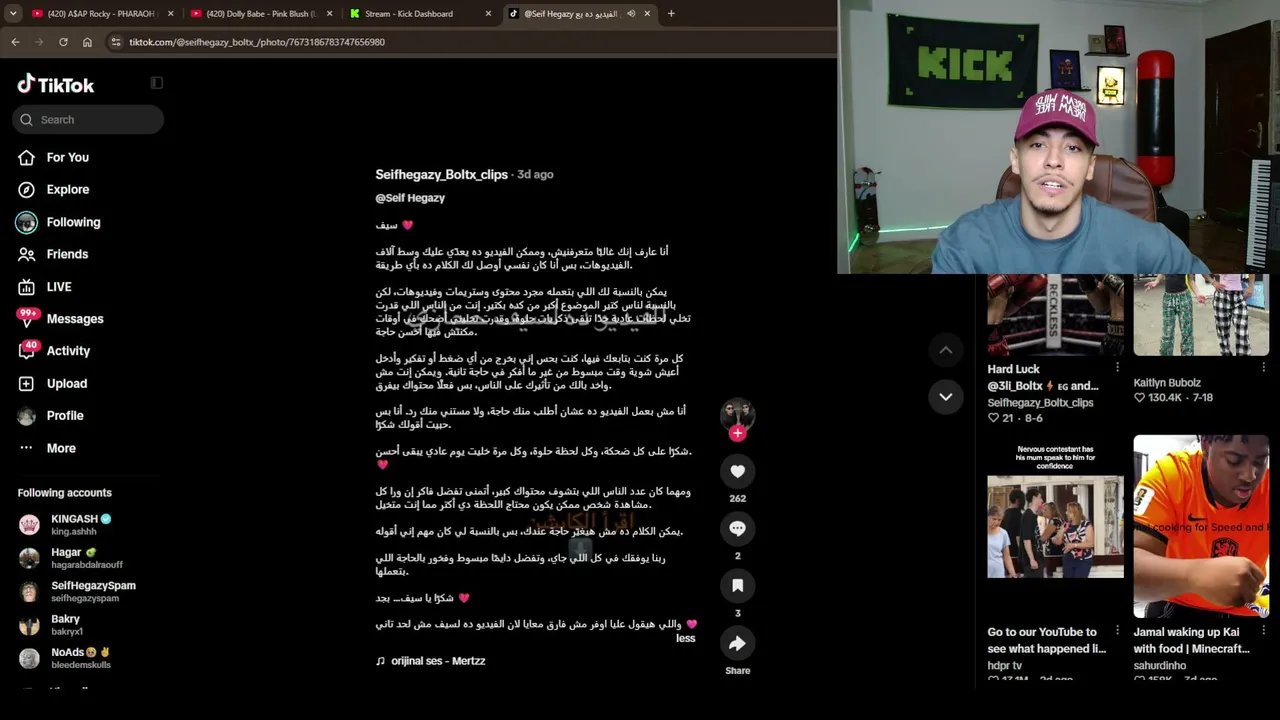Open Hagar account avatar
This screenshot has height=720, width=1280.
(x=30, y=558)
